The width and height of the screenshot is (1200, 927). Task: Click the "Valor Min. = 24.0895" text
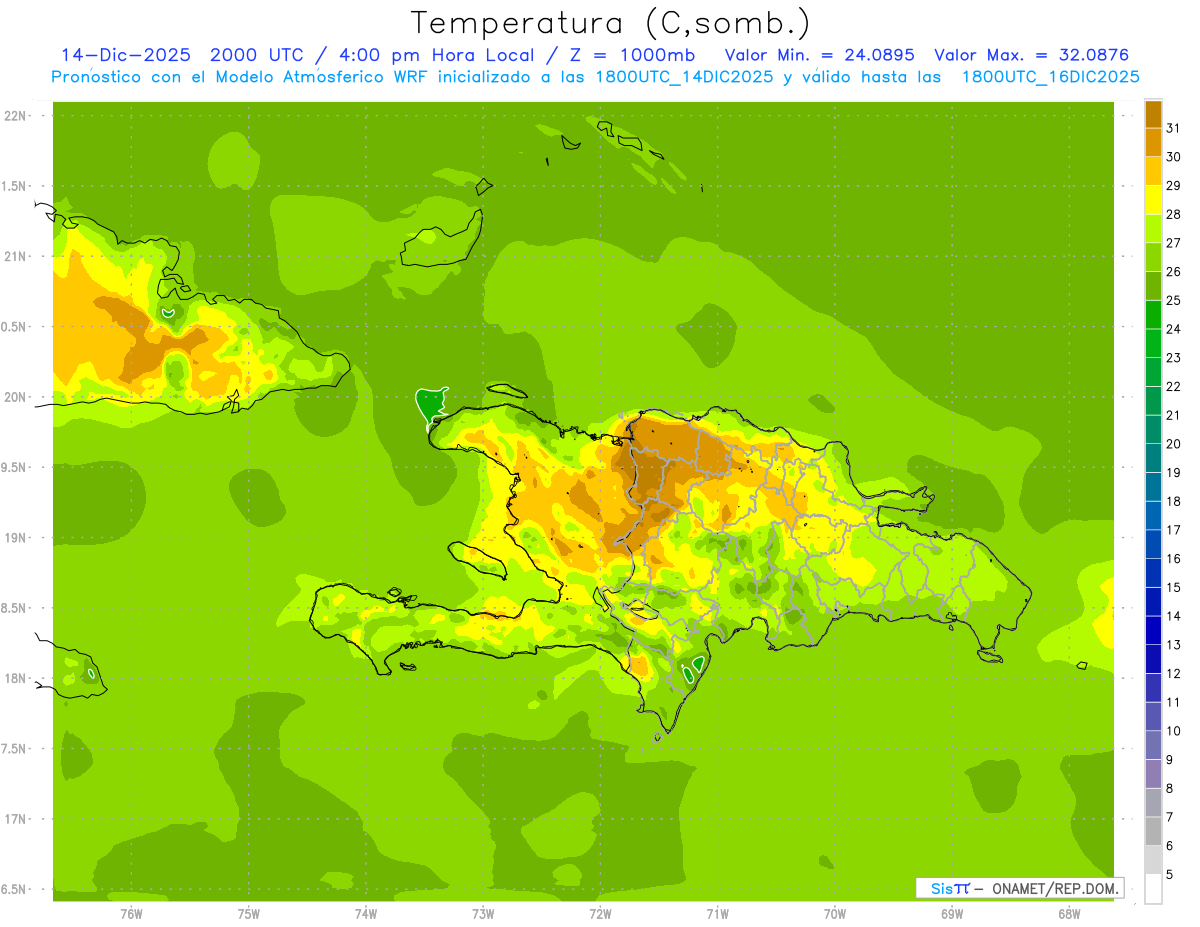pyautogui.click(x=820, y=55)
